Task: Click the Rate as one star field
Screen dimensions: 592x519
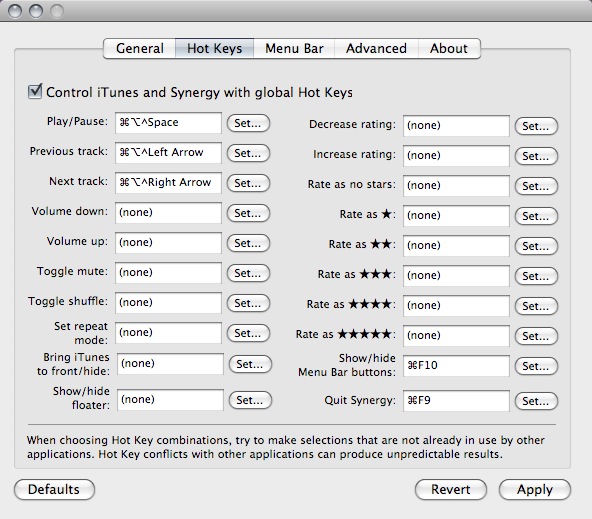Action: tap(456, 216)
